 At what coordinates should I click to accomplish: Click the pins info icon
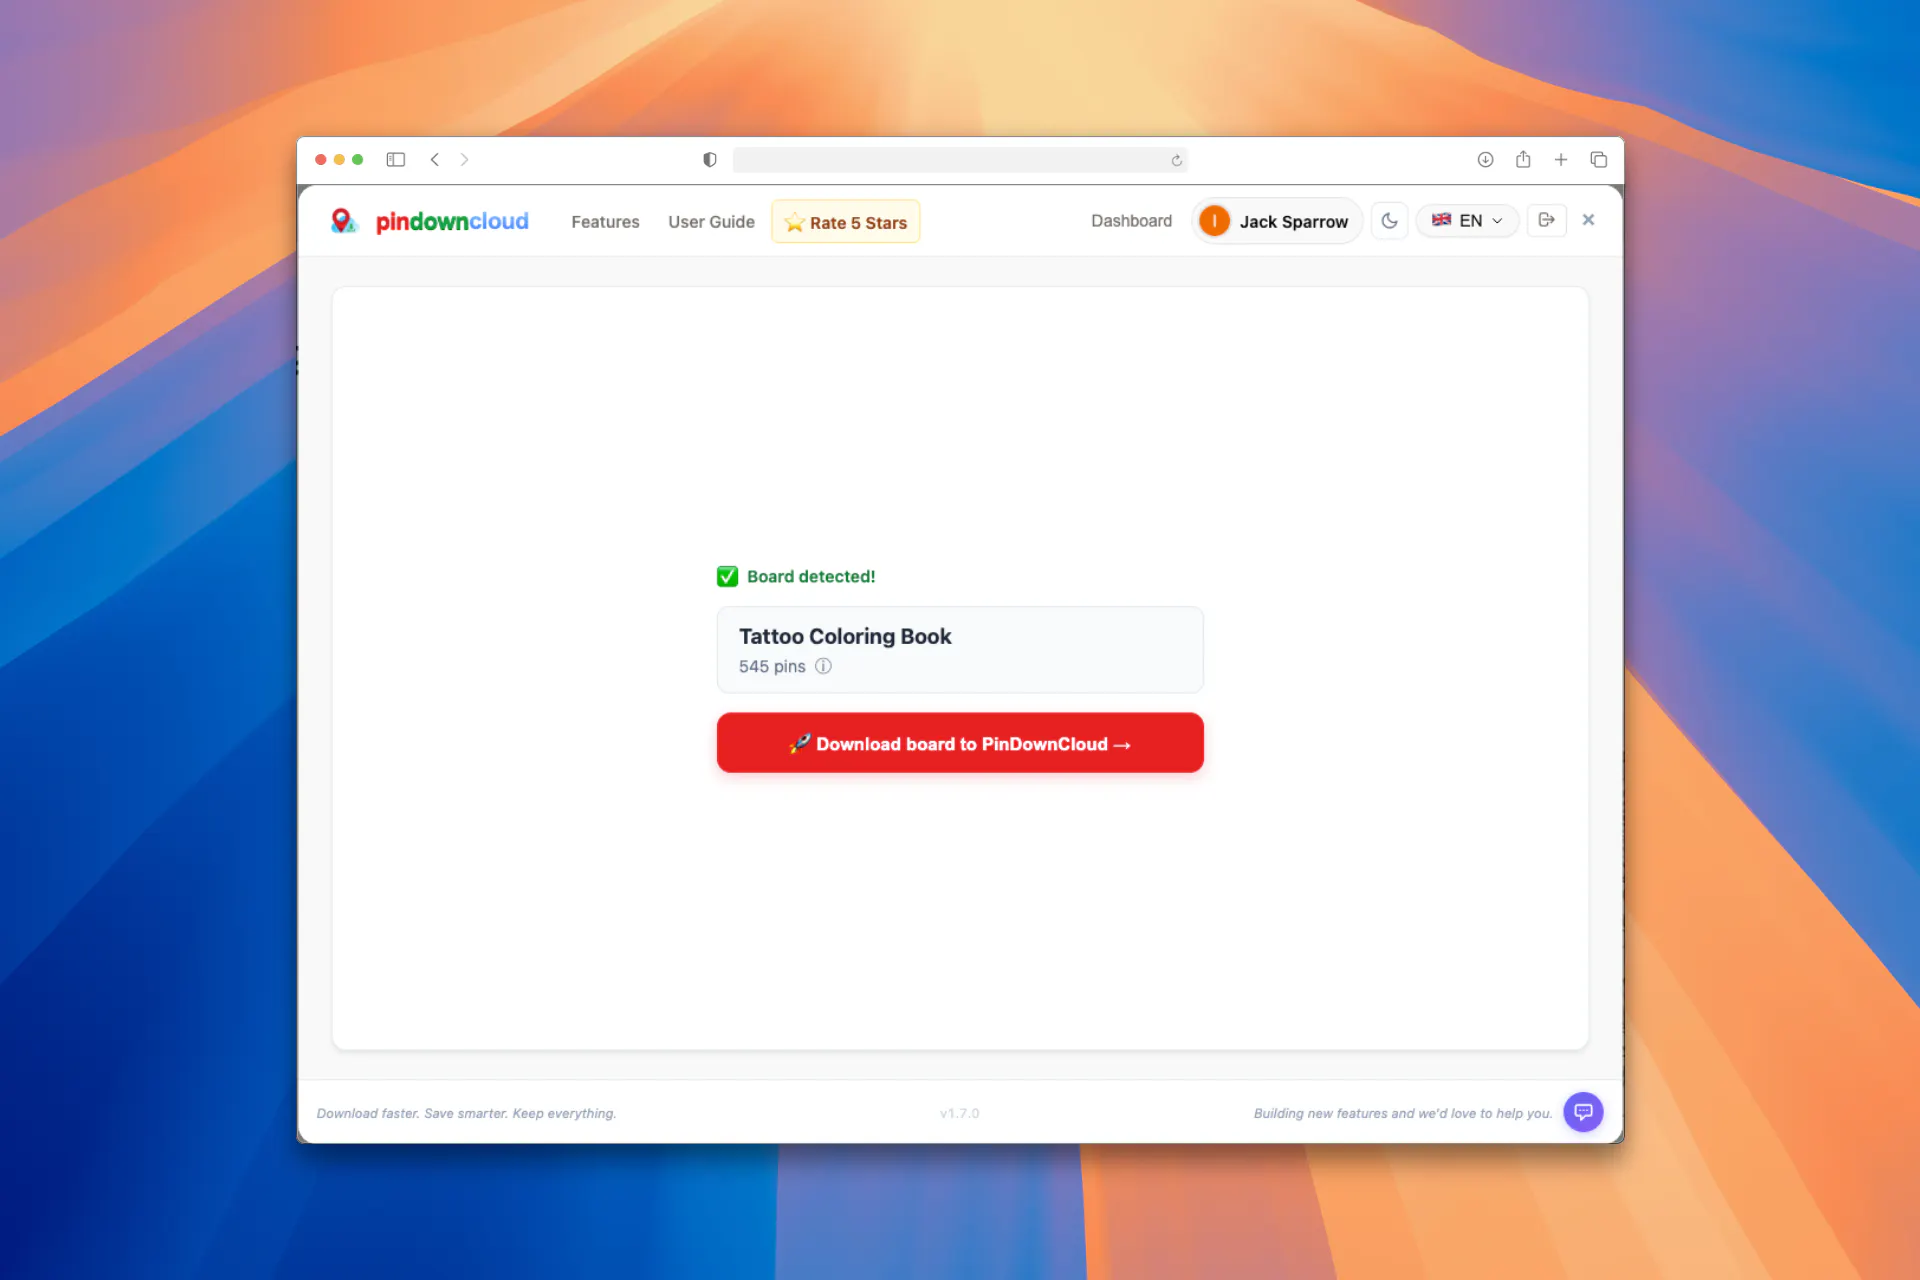coord(823,666)
